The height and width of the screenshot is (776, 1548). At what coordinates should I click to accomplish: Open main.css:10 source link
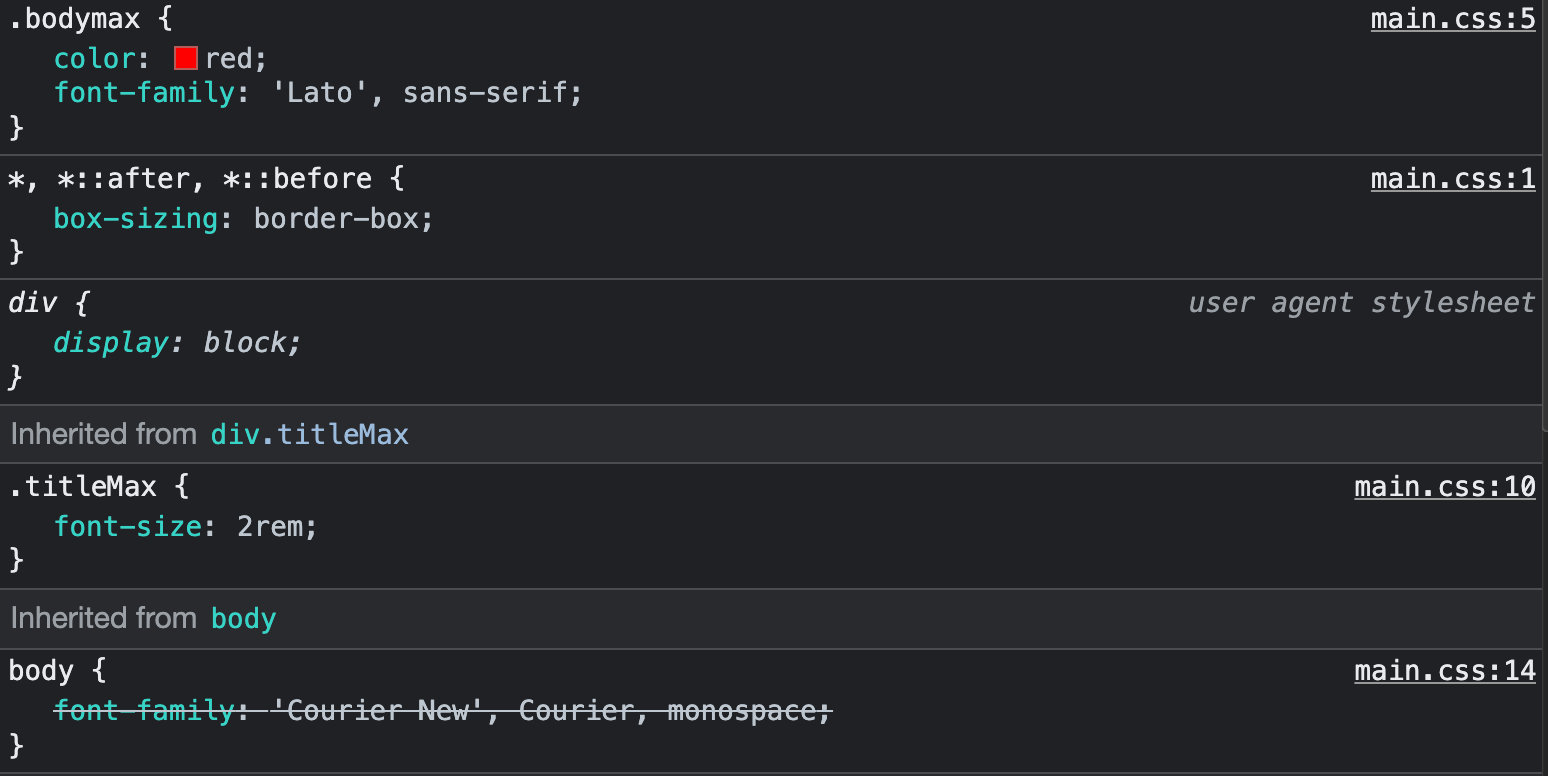point(1444,486)
